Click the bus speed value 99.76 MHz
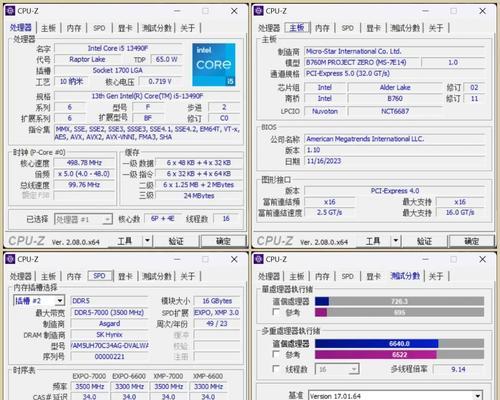 (x=84, y=185)
